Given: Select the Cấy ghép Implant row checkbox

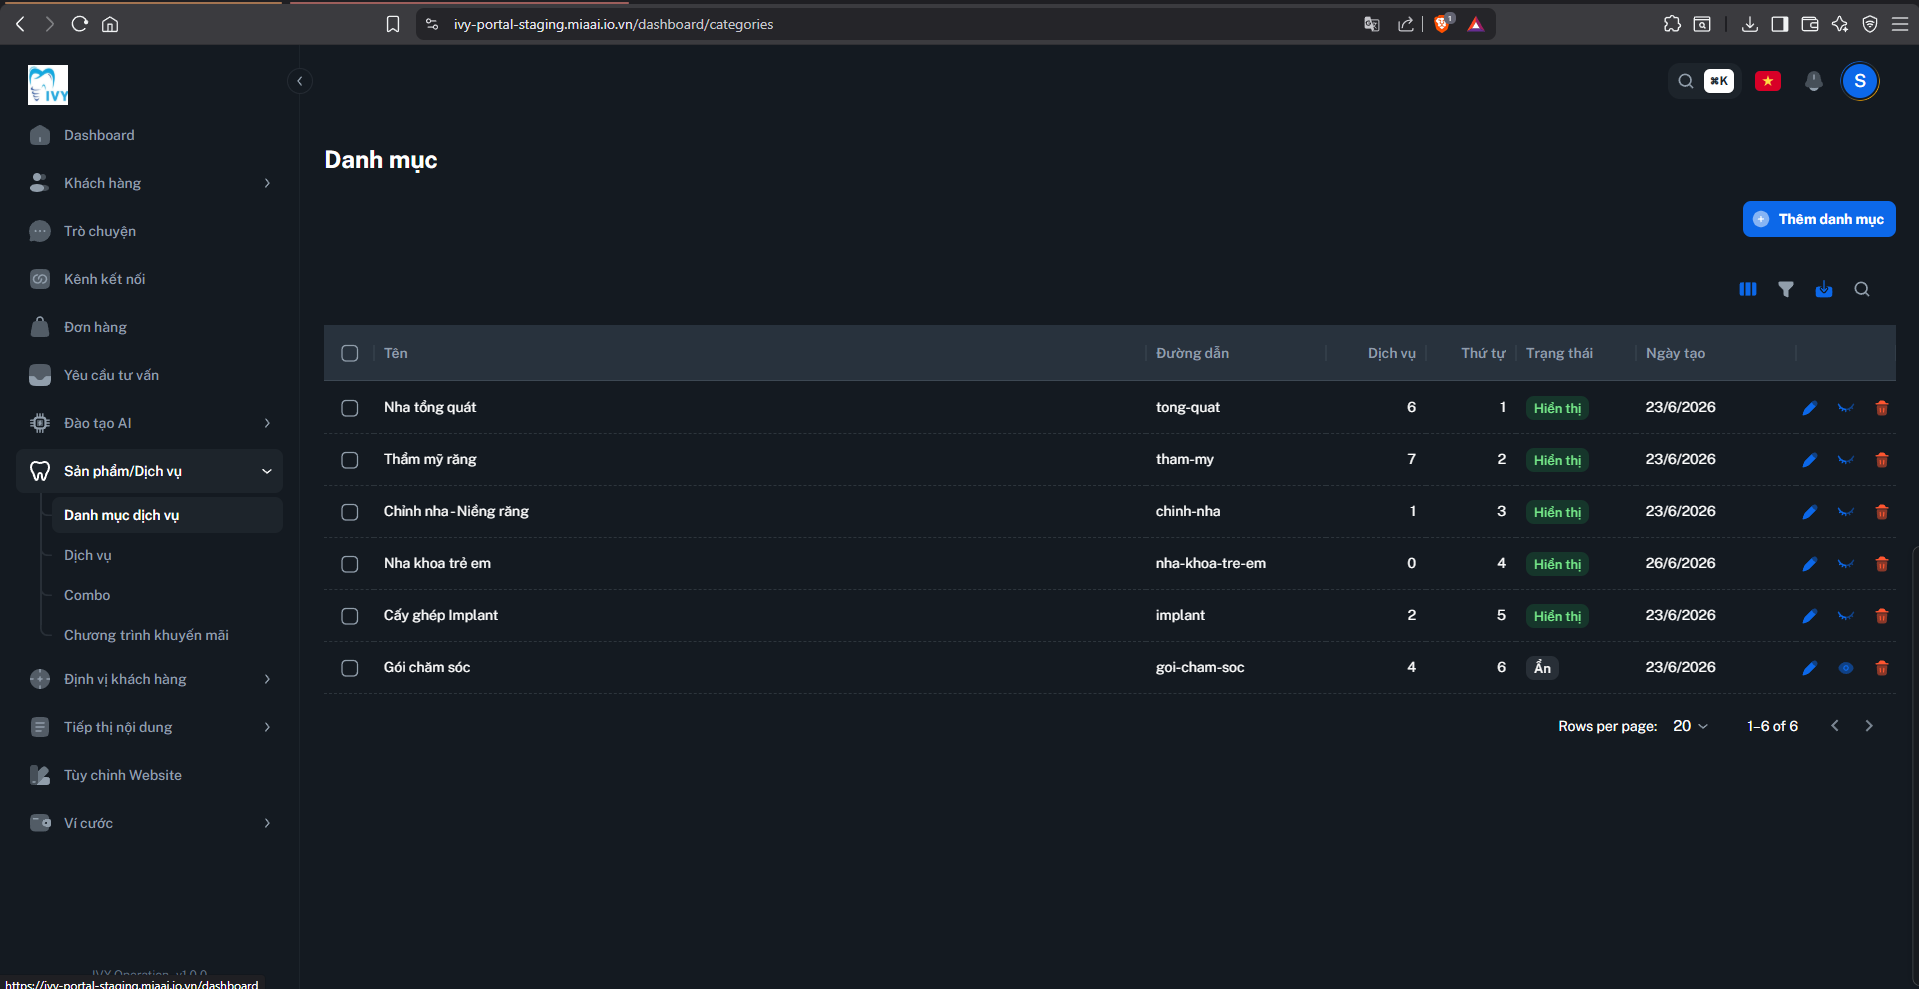Looking at the screenshot, I should (x=349, y=616).
